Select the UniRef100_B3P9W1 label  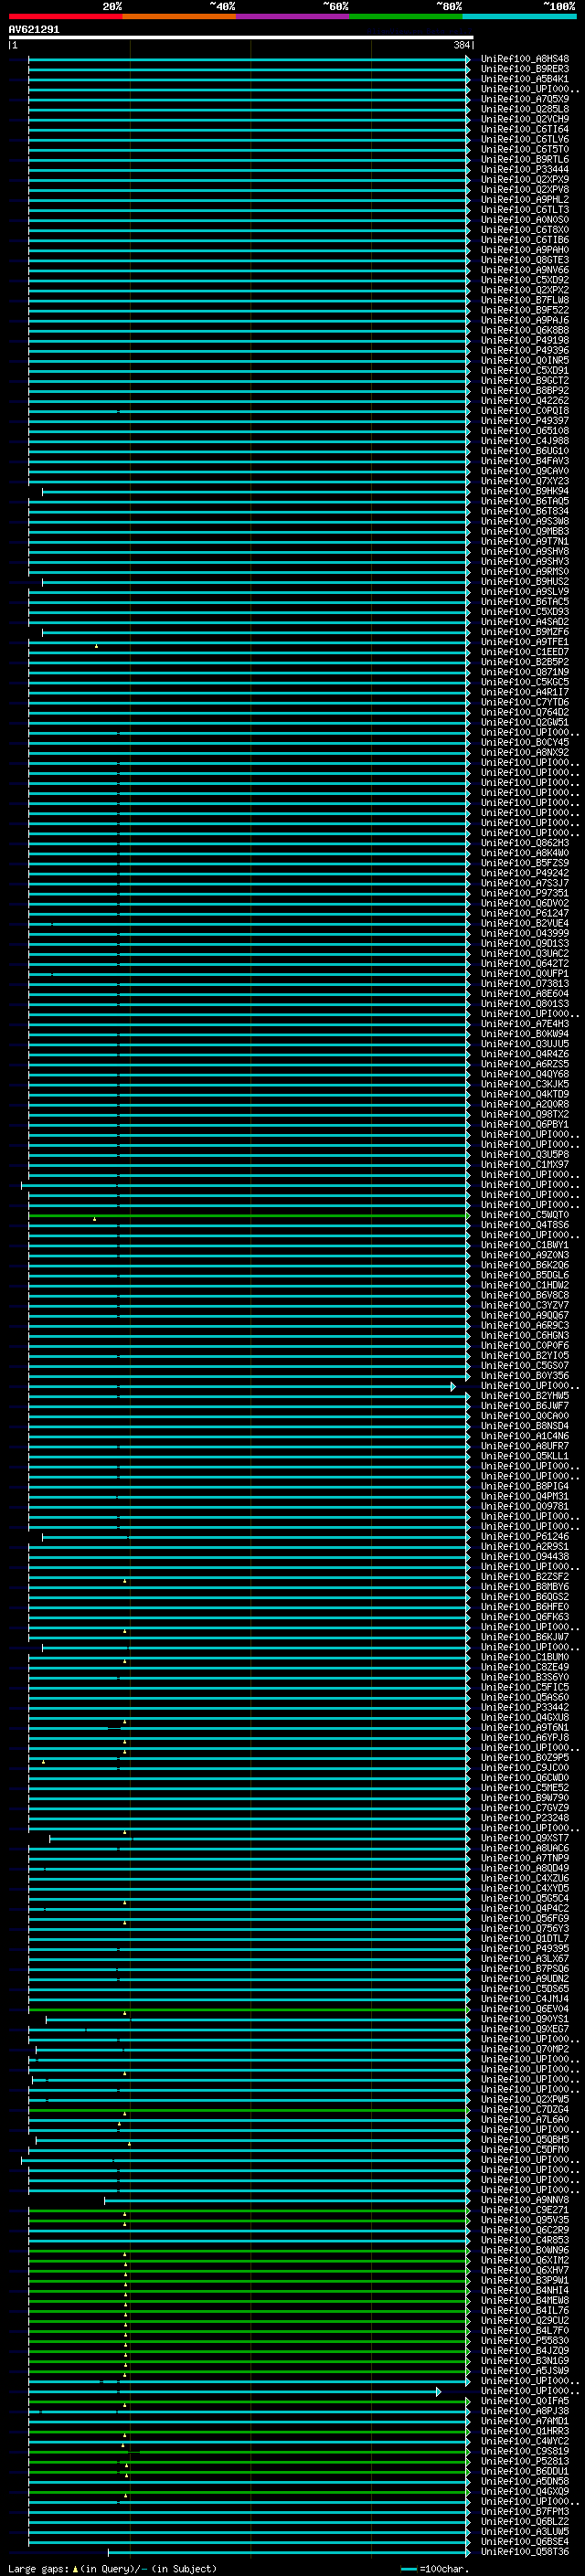[x=524, y=2280]
